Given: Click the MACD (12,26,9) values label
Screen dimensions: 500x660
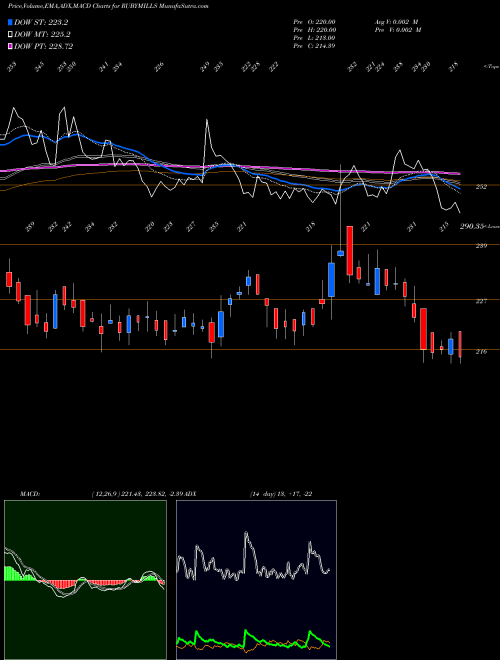Looking at the screenshot, I should [138, 494].
